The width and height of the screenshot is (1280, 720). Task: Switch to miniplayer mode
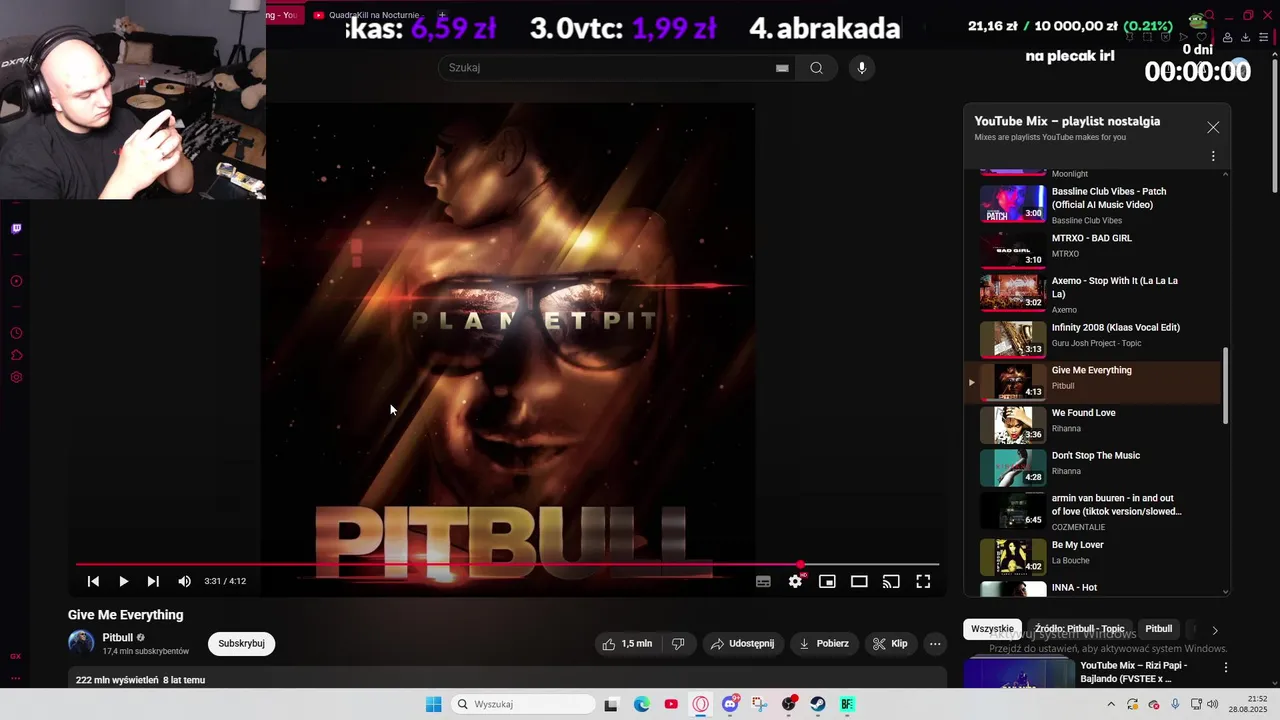827,581
